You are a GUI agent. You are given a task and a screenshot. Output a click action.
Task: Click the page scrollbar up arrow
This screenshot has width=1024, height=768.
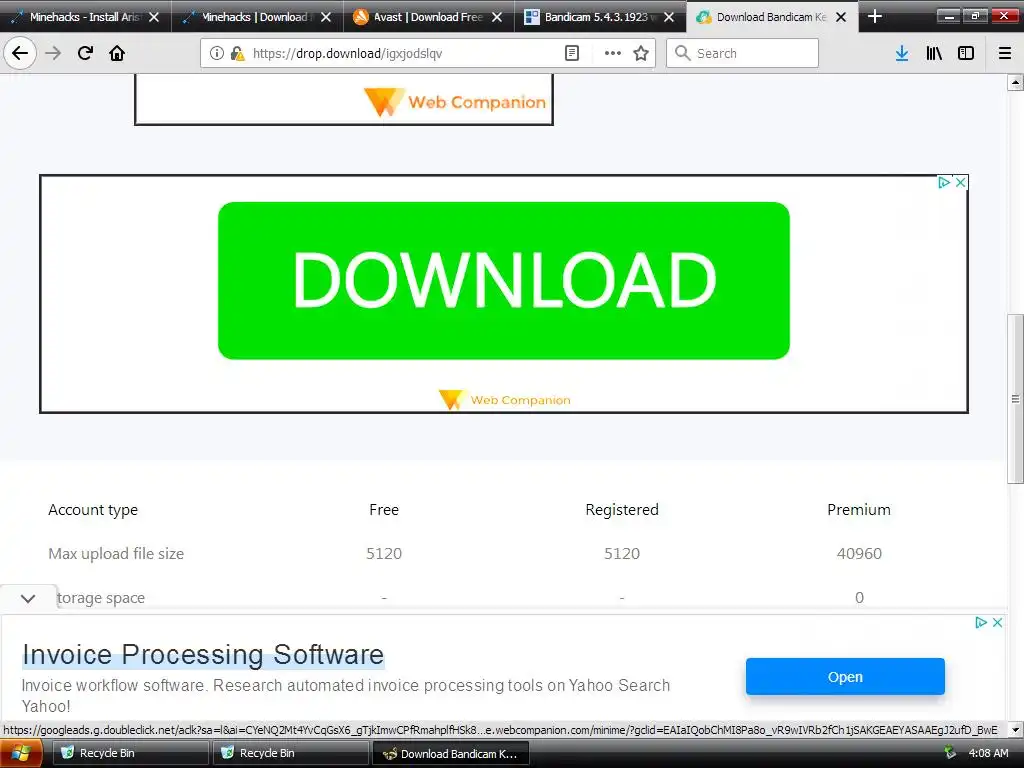pyautogui.click(x=1015, y=82)
